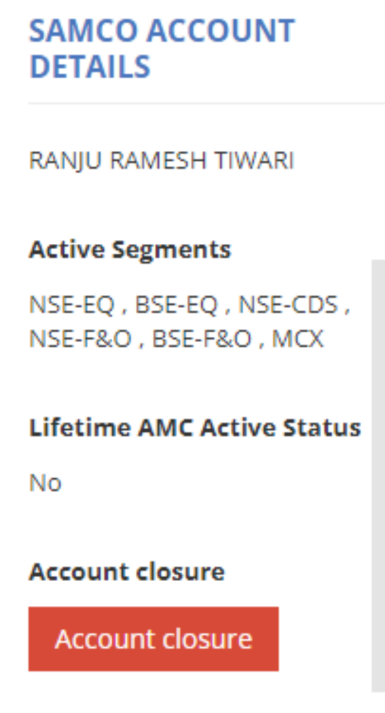Select the MCX segment text
Viewport: 385px width, 713px height.
[298, 339]
